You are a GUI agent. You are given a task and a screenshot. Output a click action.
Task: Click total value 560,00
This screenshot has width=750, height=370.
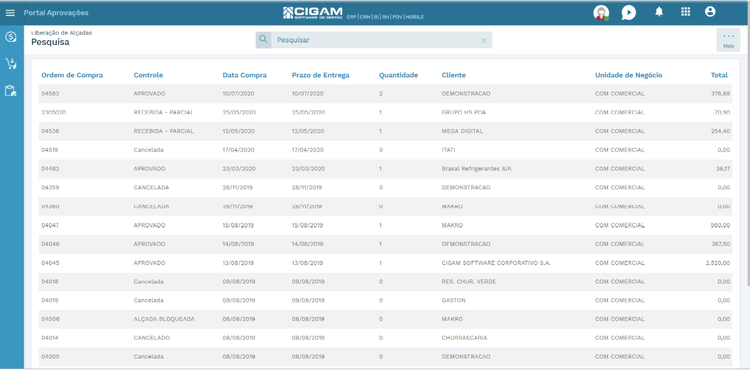tap(720, 225)
